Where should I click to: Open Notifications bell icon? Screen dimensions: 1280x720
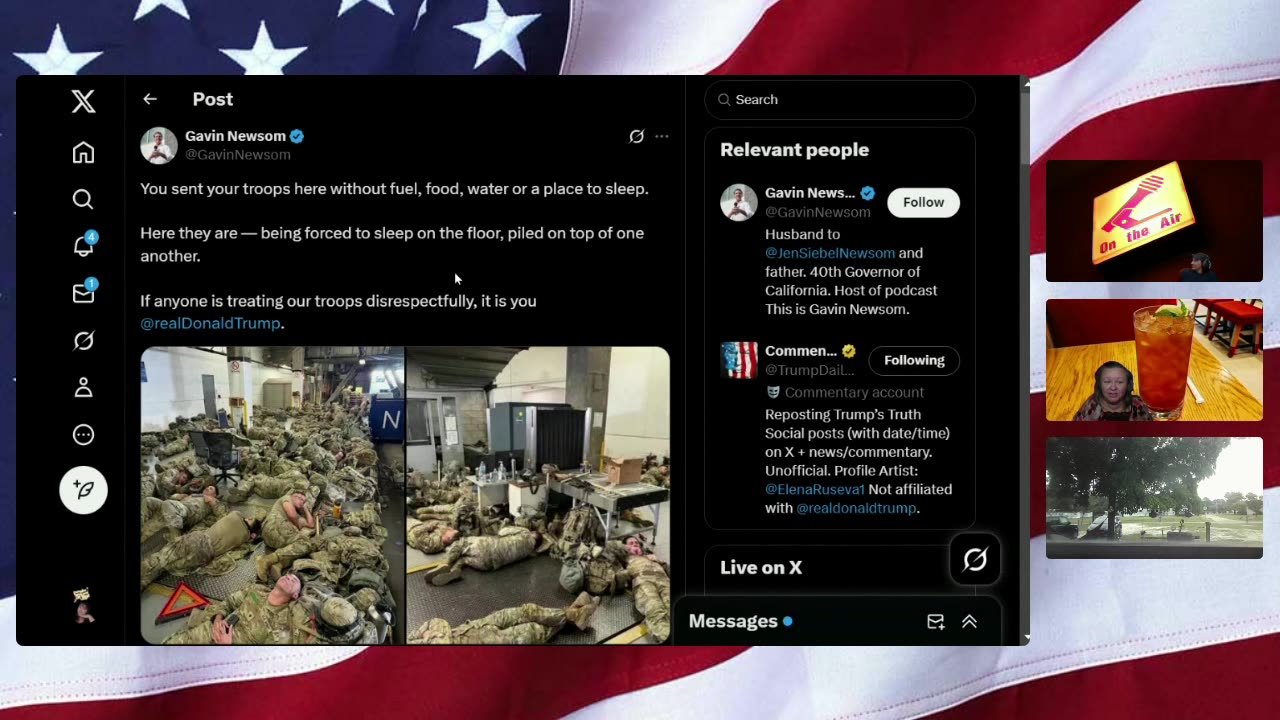84,245
